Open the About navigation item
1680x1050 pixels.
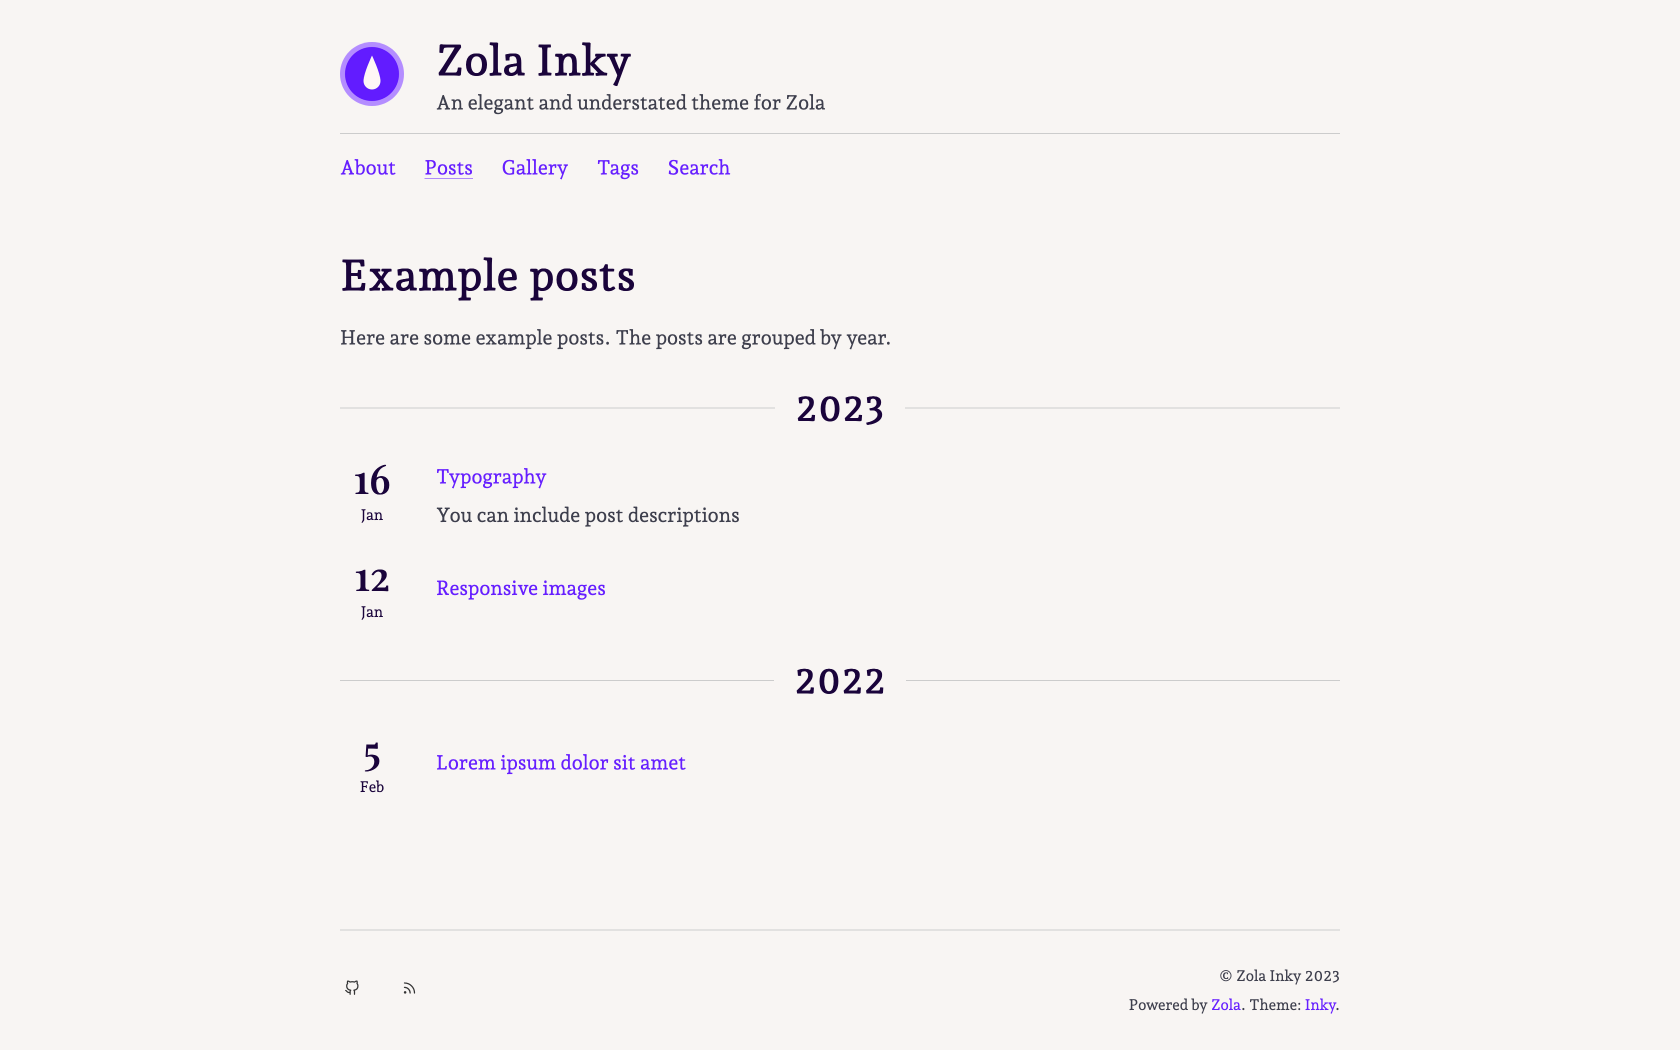[368, 168]
